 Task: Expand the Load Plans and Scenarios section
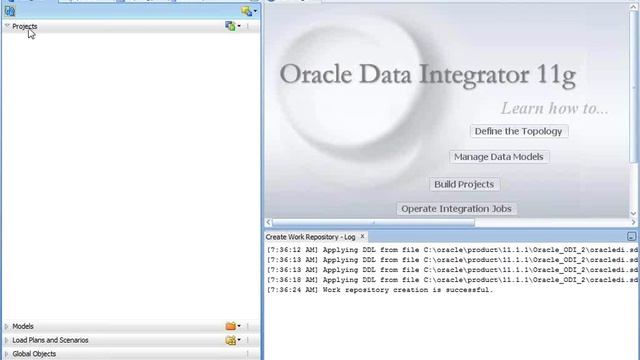[7, 340]
